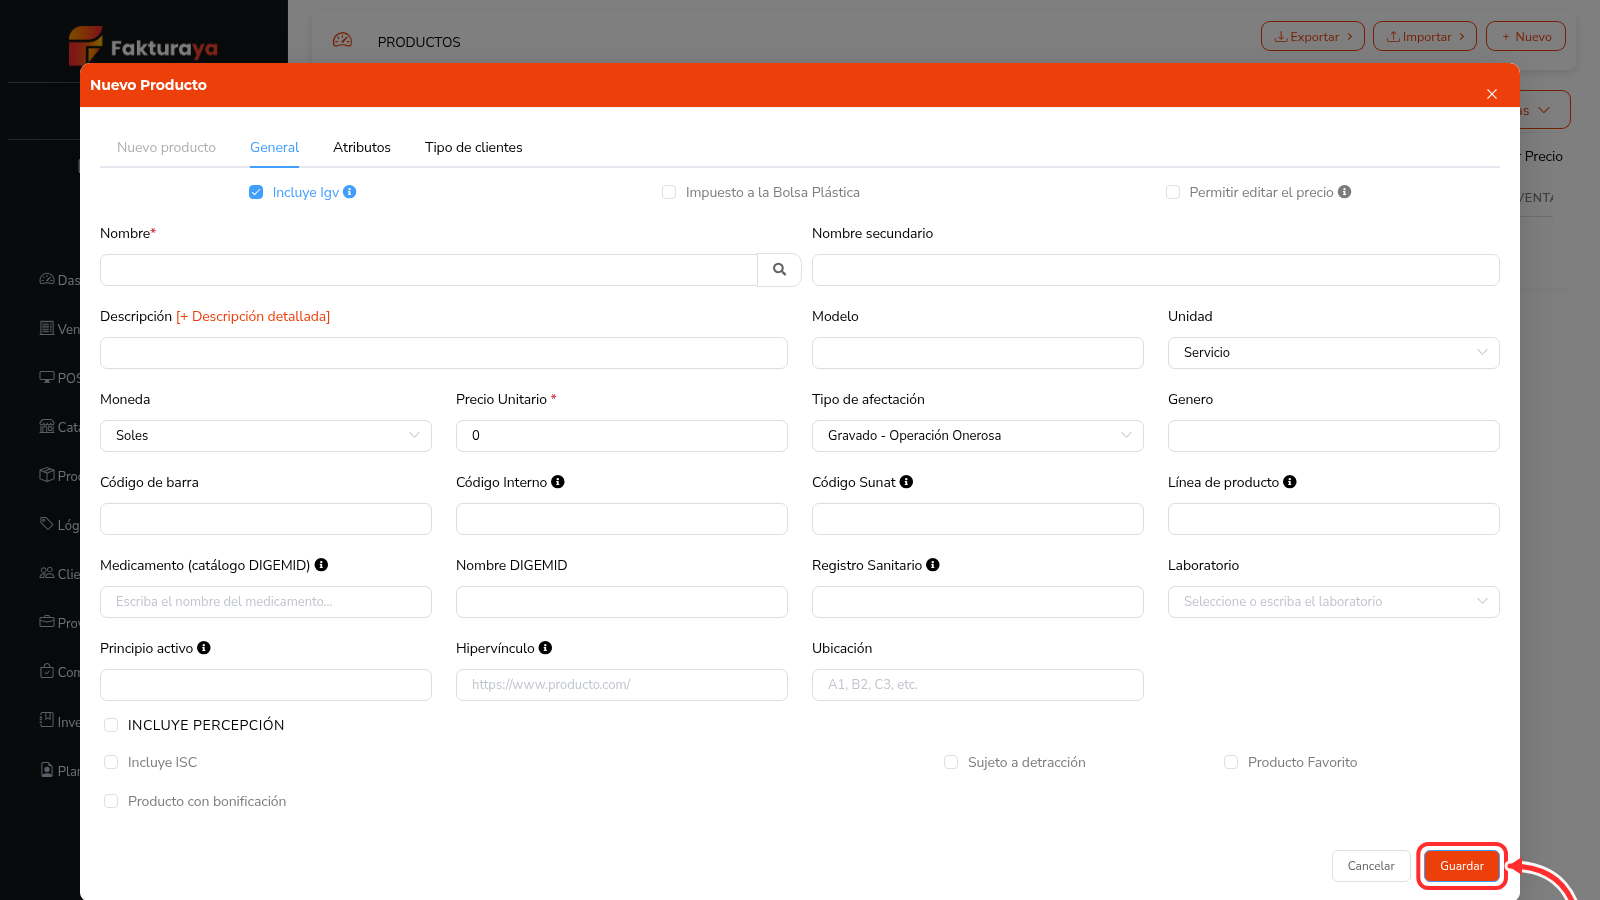Click the Fakturaya logo
Screen dimensions: 1600x900
point(143,46)
